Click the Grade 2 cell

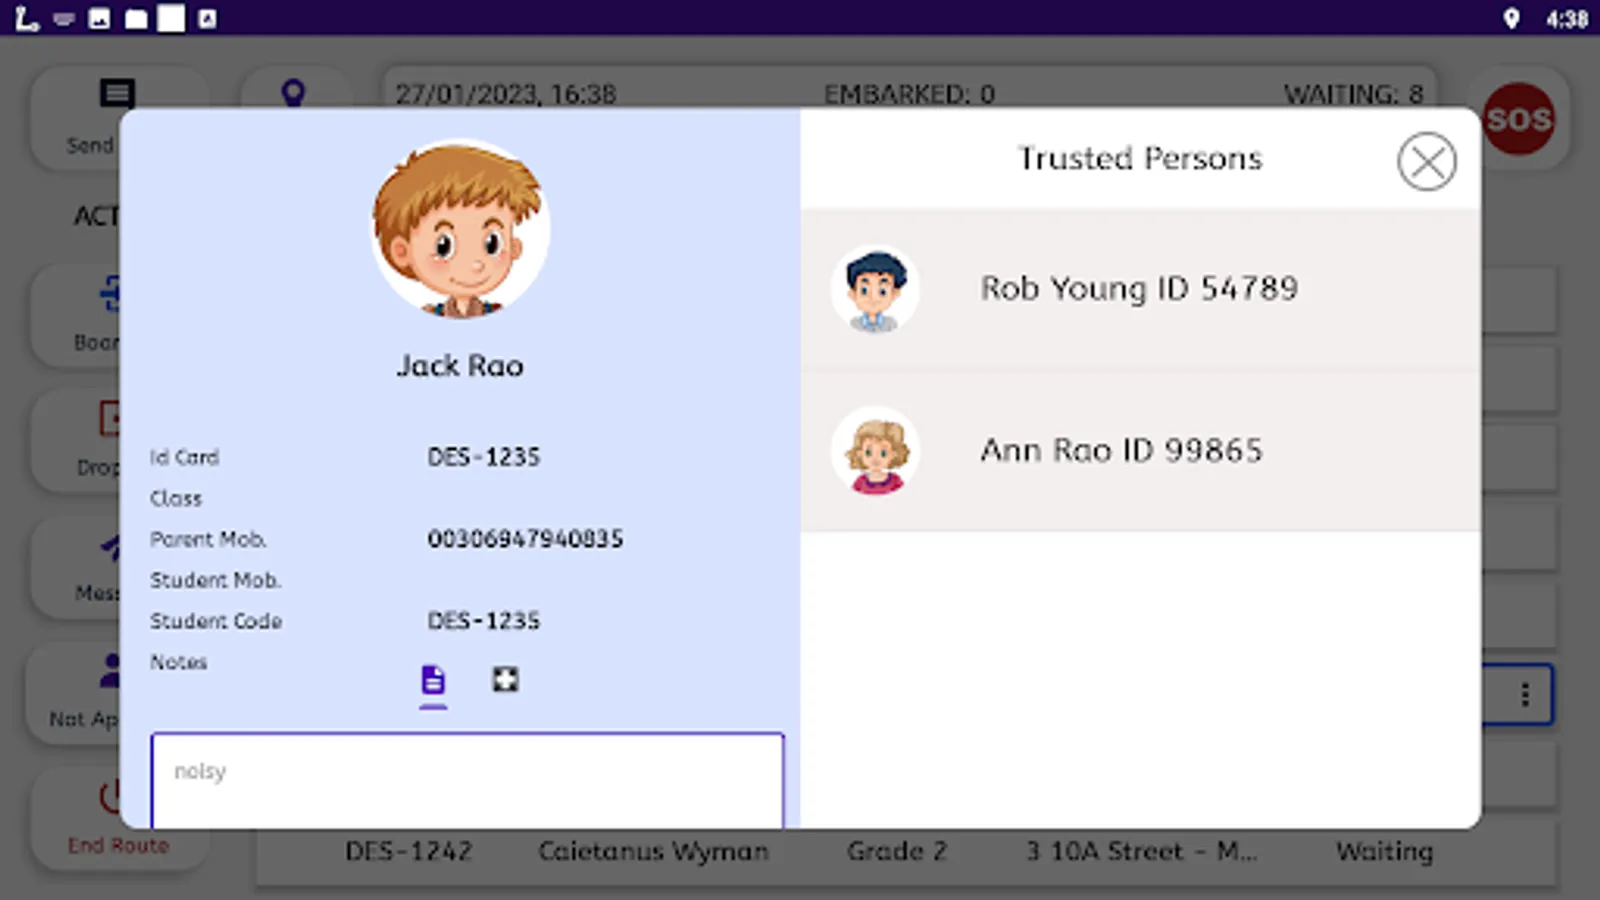[897, 851]
